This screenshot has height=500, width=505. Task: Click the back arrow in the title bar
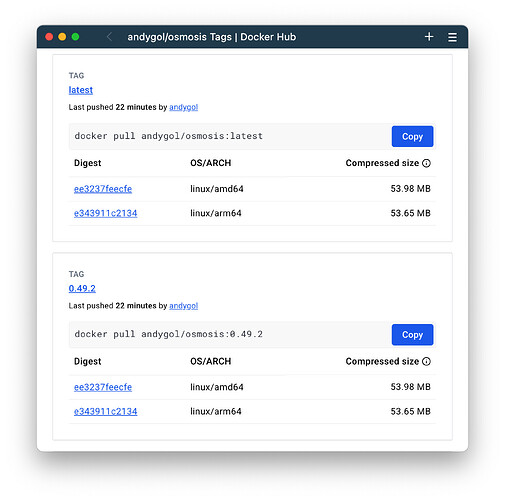(109, 37)
